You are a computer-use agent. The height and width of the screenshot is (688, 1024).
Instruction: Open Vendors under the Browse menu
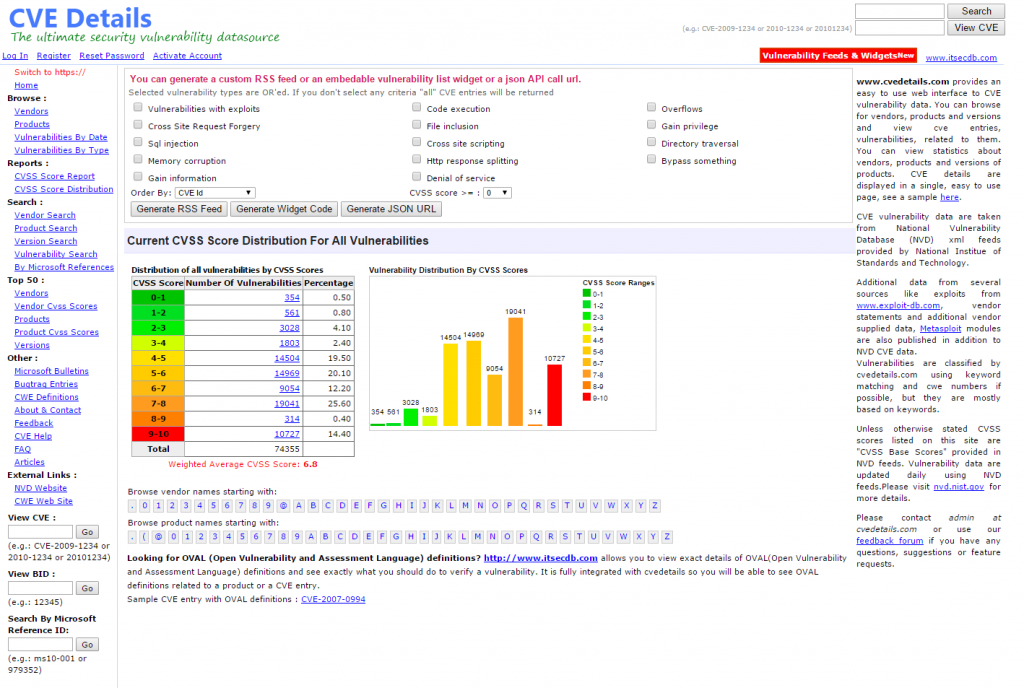point(31,111)
